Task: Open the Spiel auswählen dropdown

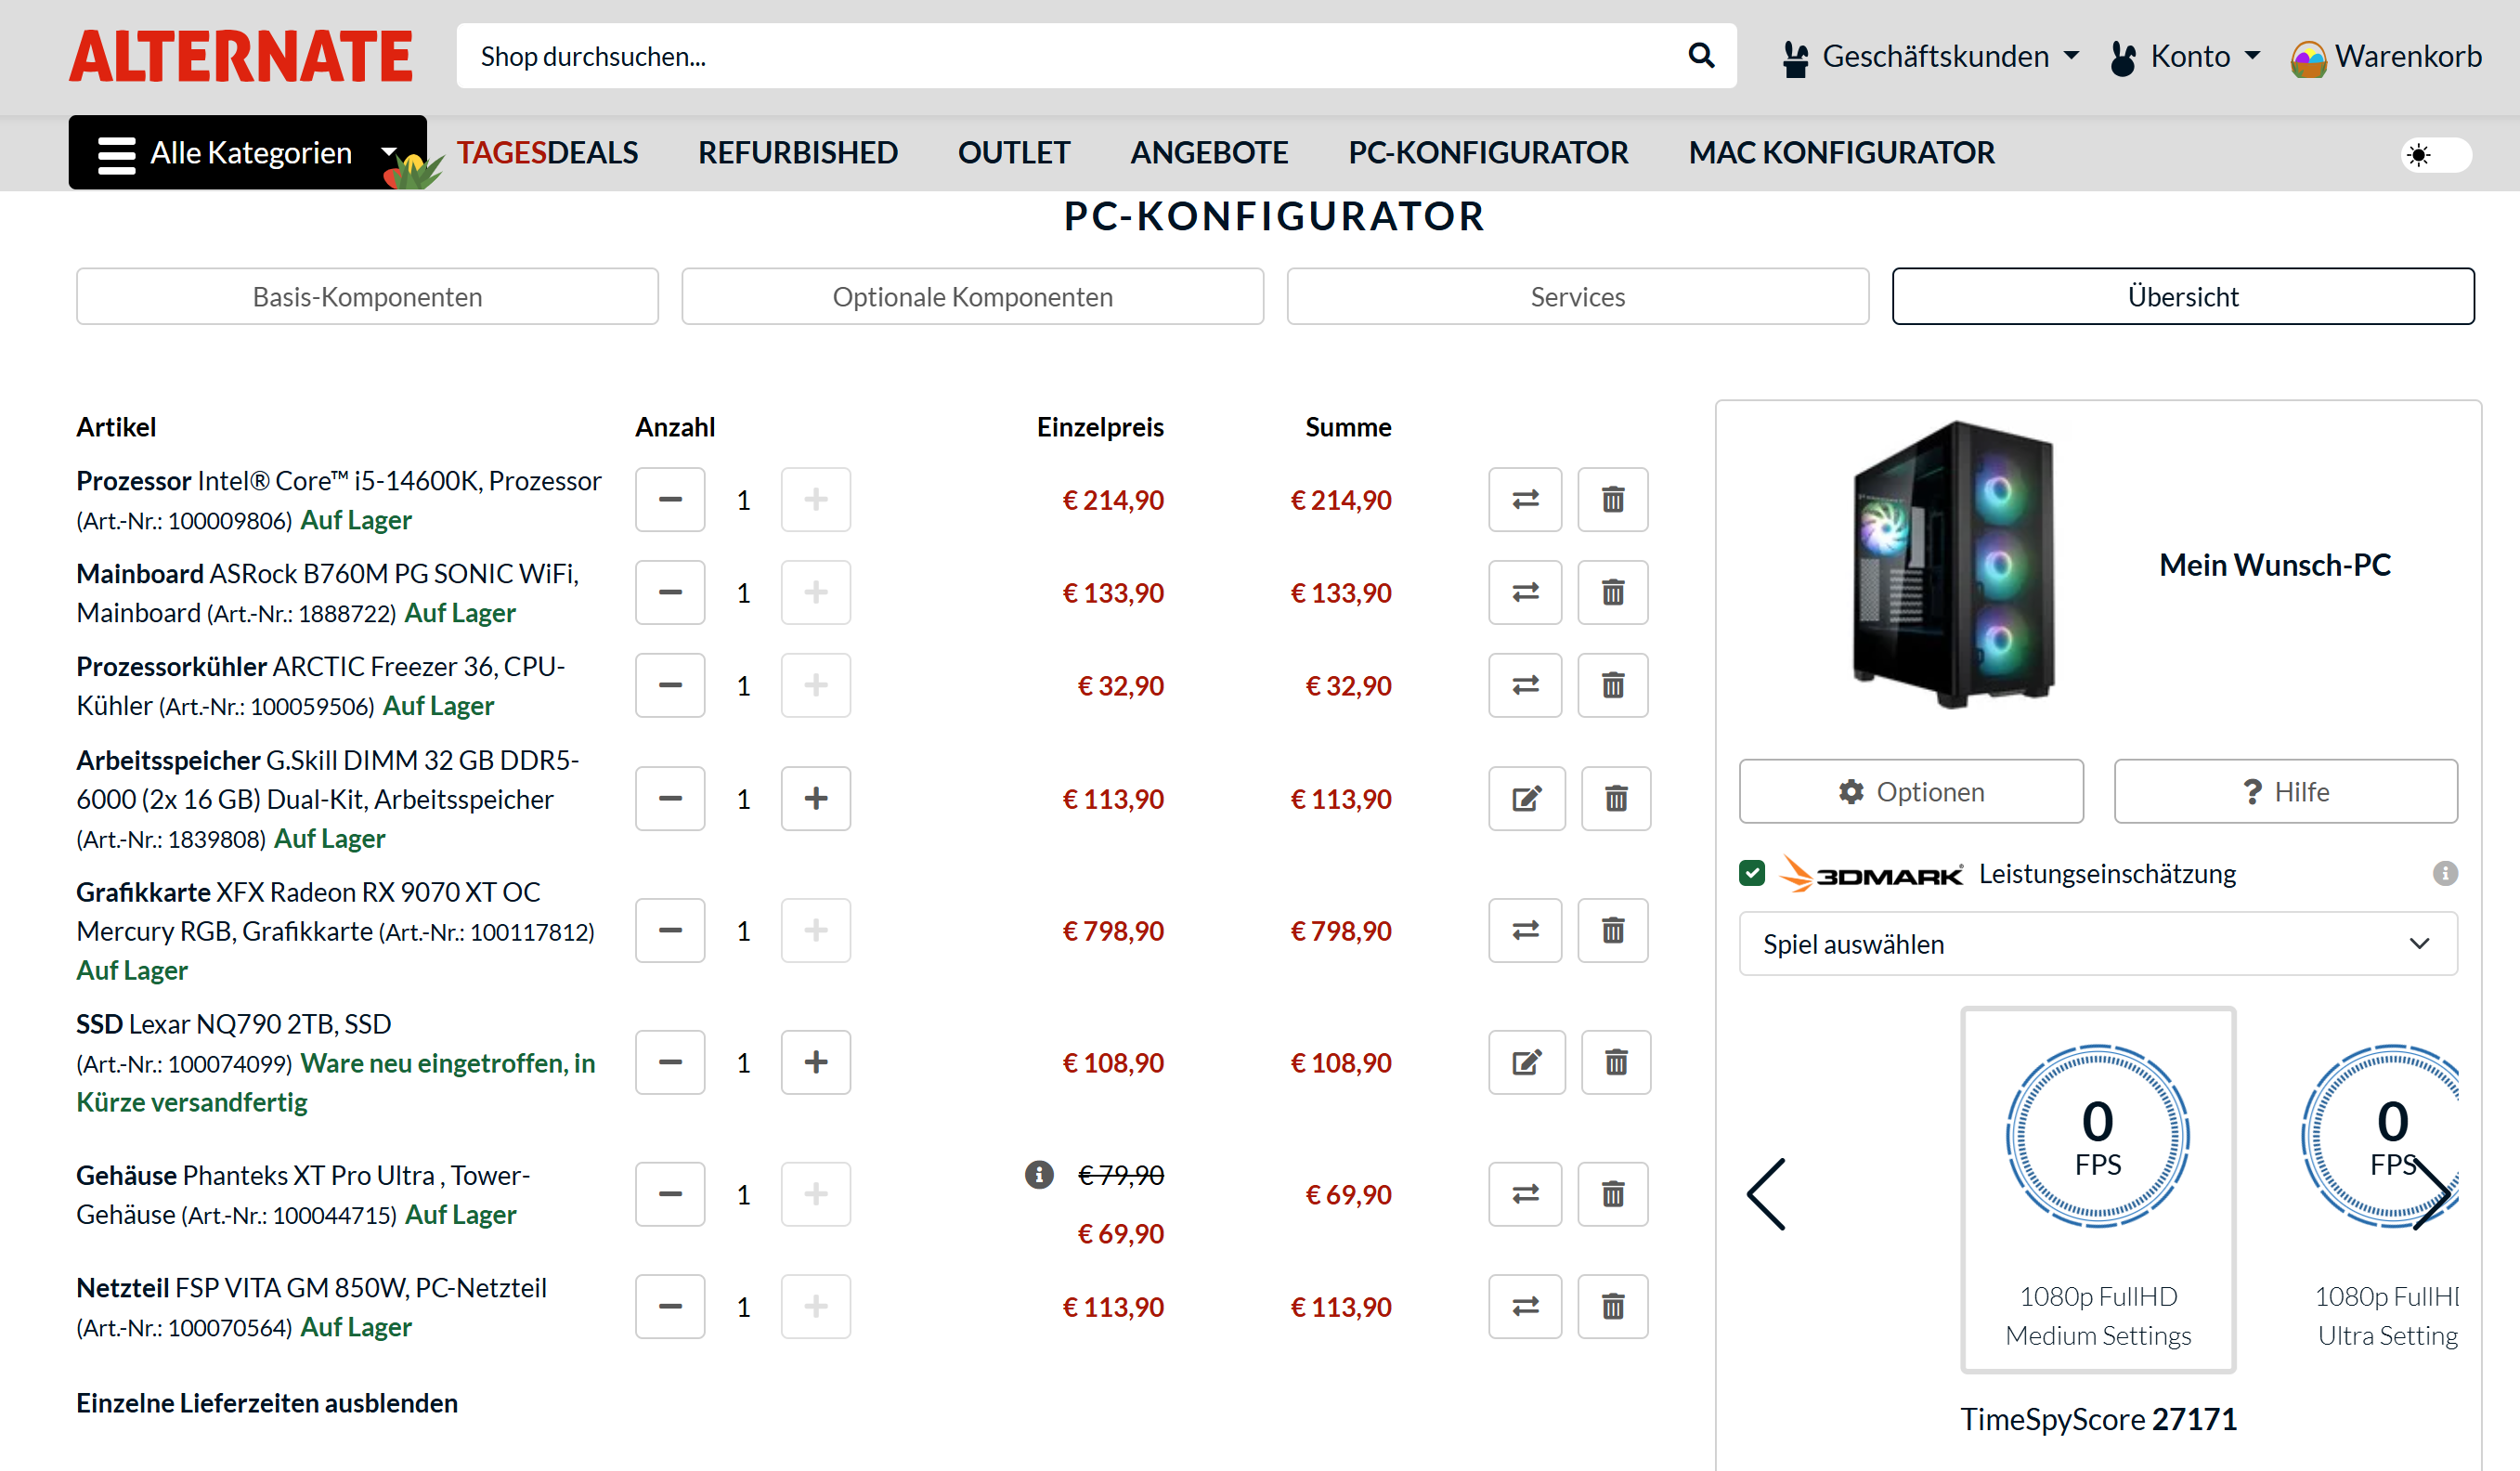Action: (2097, 944)
